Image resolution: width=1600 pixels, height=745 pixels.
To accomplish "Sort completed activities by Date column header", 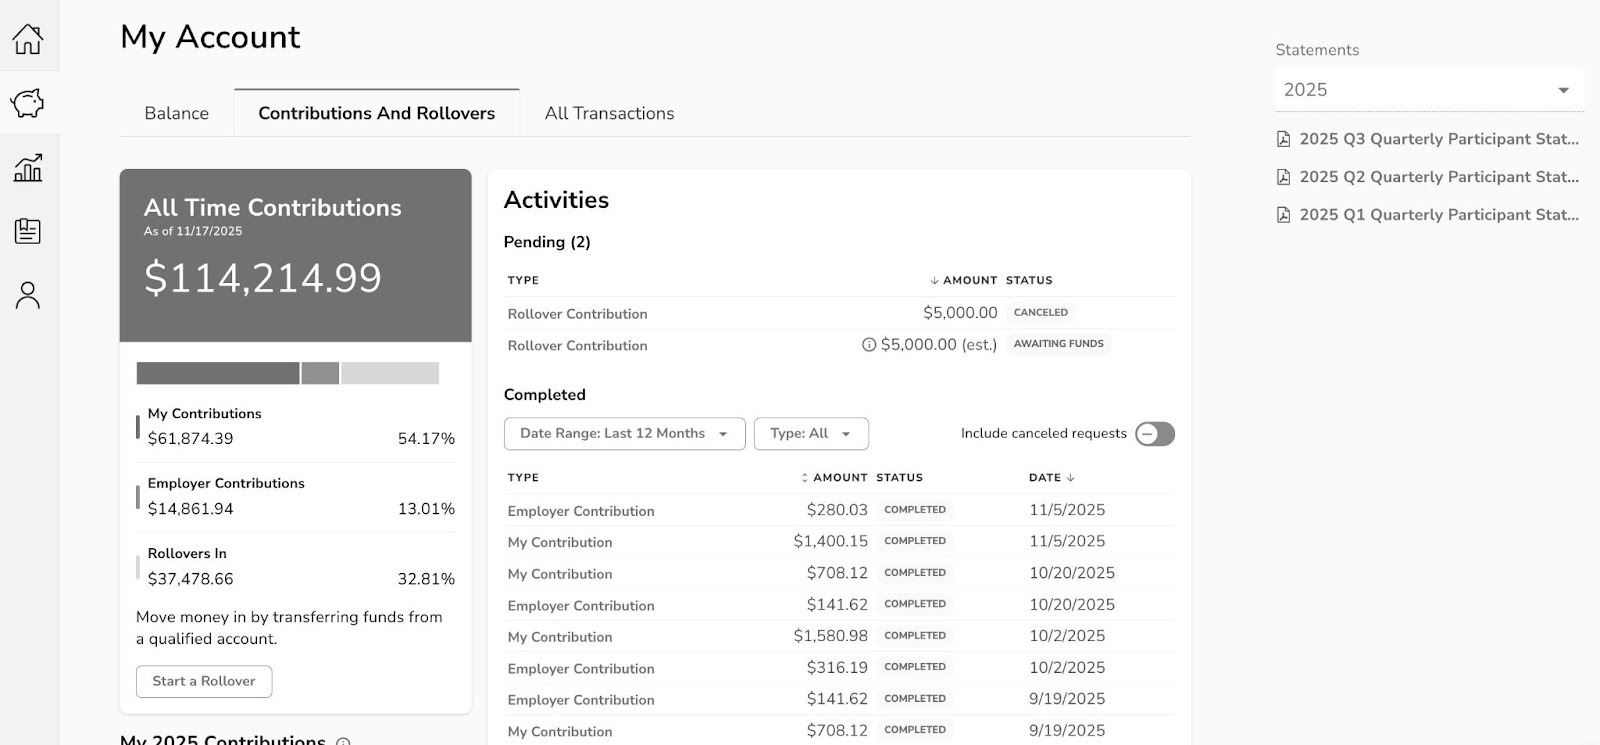I will (x=1051, y=478).
